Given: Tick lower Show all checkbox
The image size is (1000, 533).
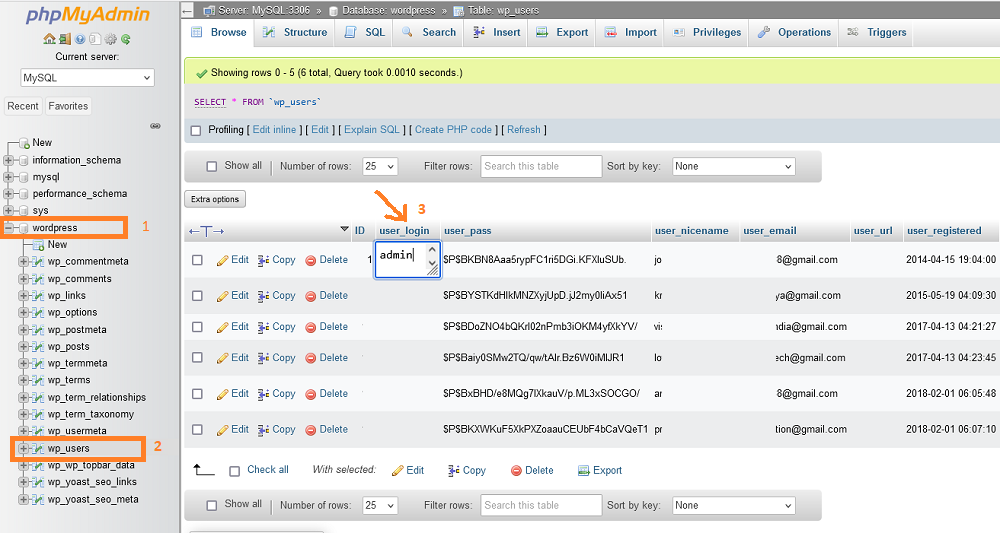Looking at the screenshot, I should [212, 505].
